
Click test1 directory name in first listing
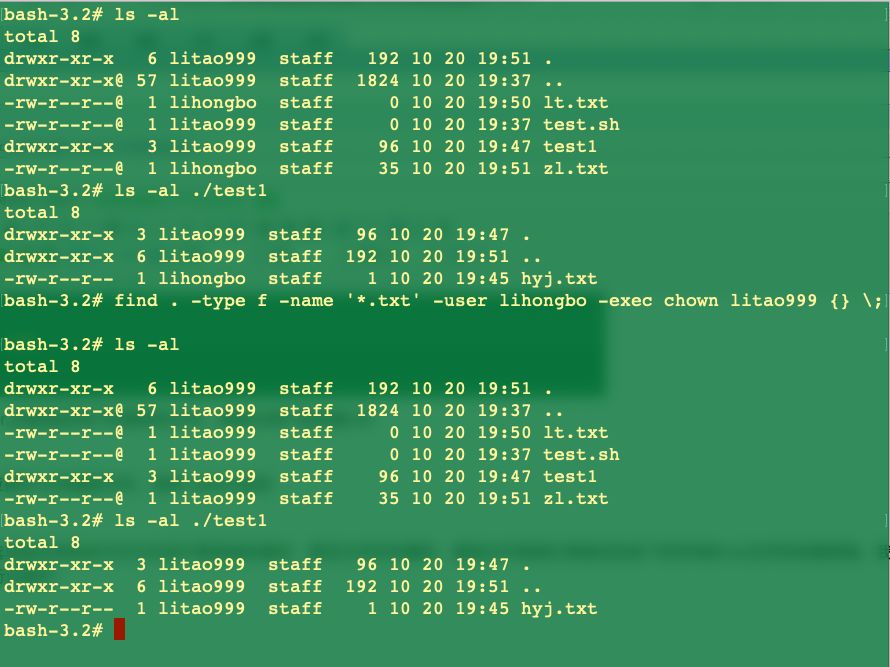coord(569,146)
